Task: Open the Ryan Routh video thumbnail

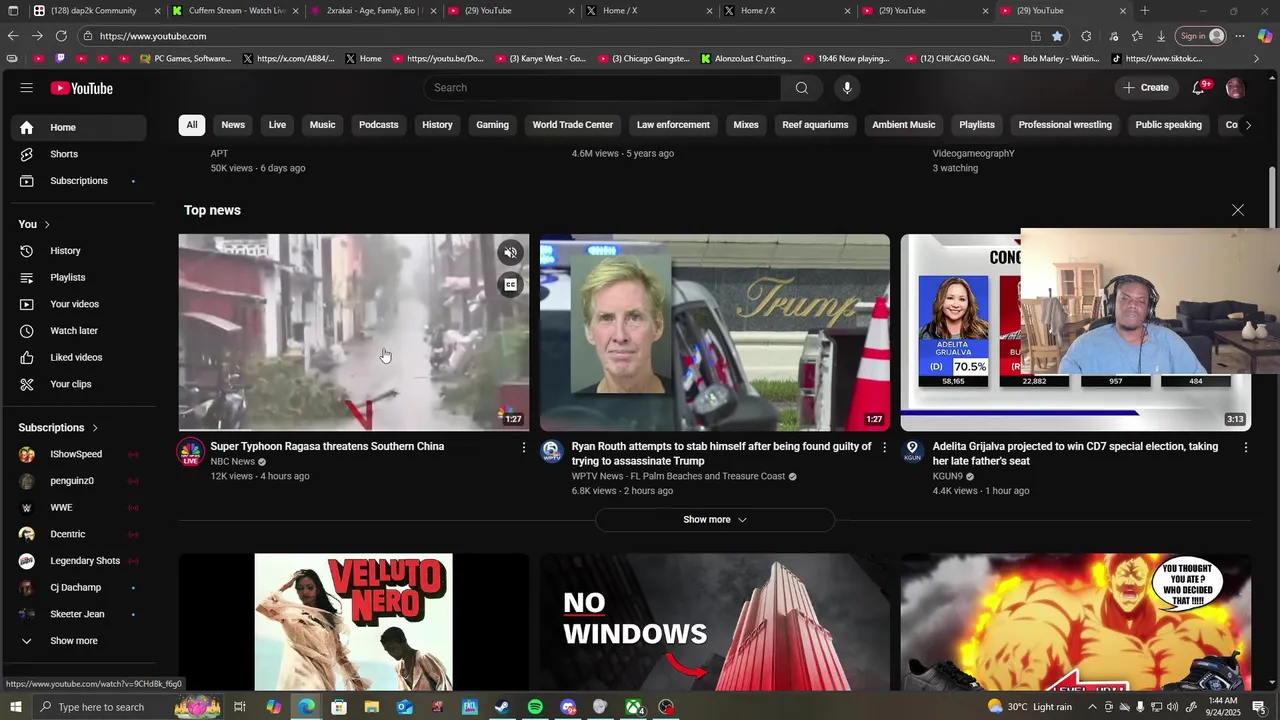Action: (715, 332)
